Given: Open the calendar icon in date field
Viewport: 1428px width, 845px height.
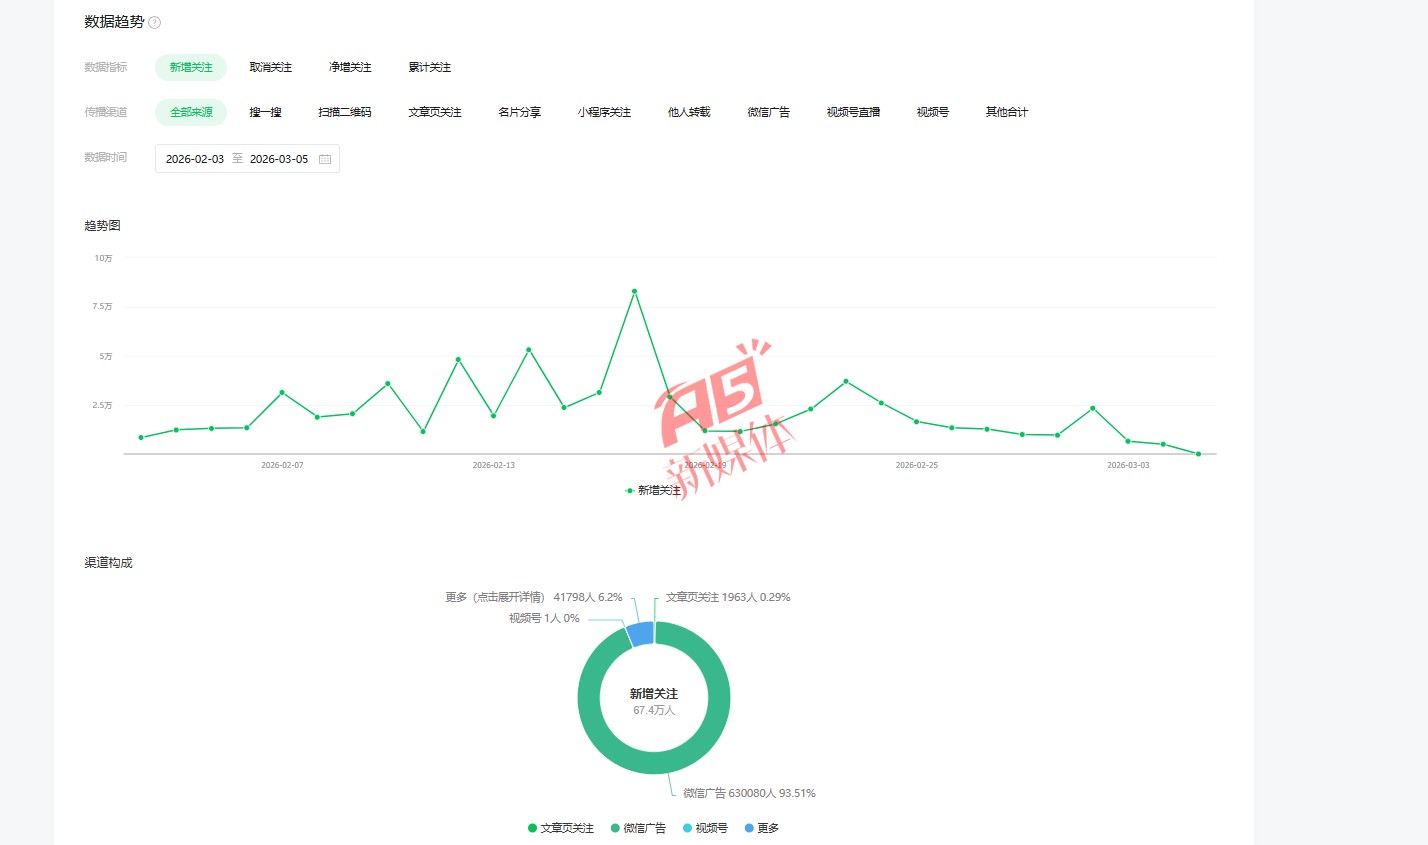Looking at the screenshot, I should point(325,159).
